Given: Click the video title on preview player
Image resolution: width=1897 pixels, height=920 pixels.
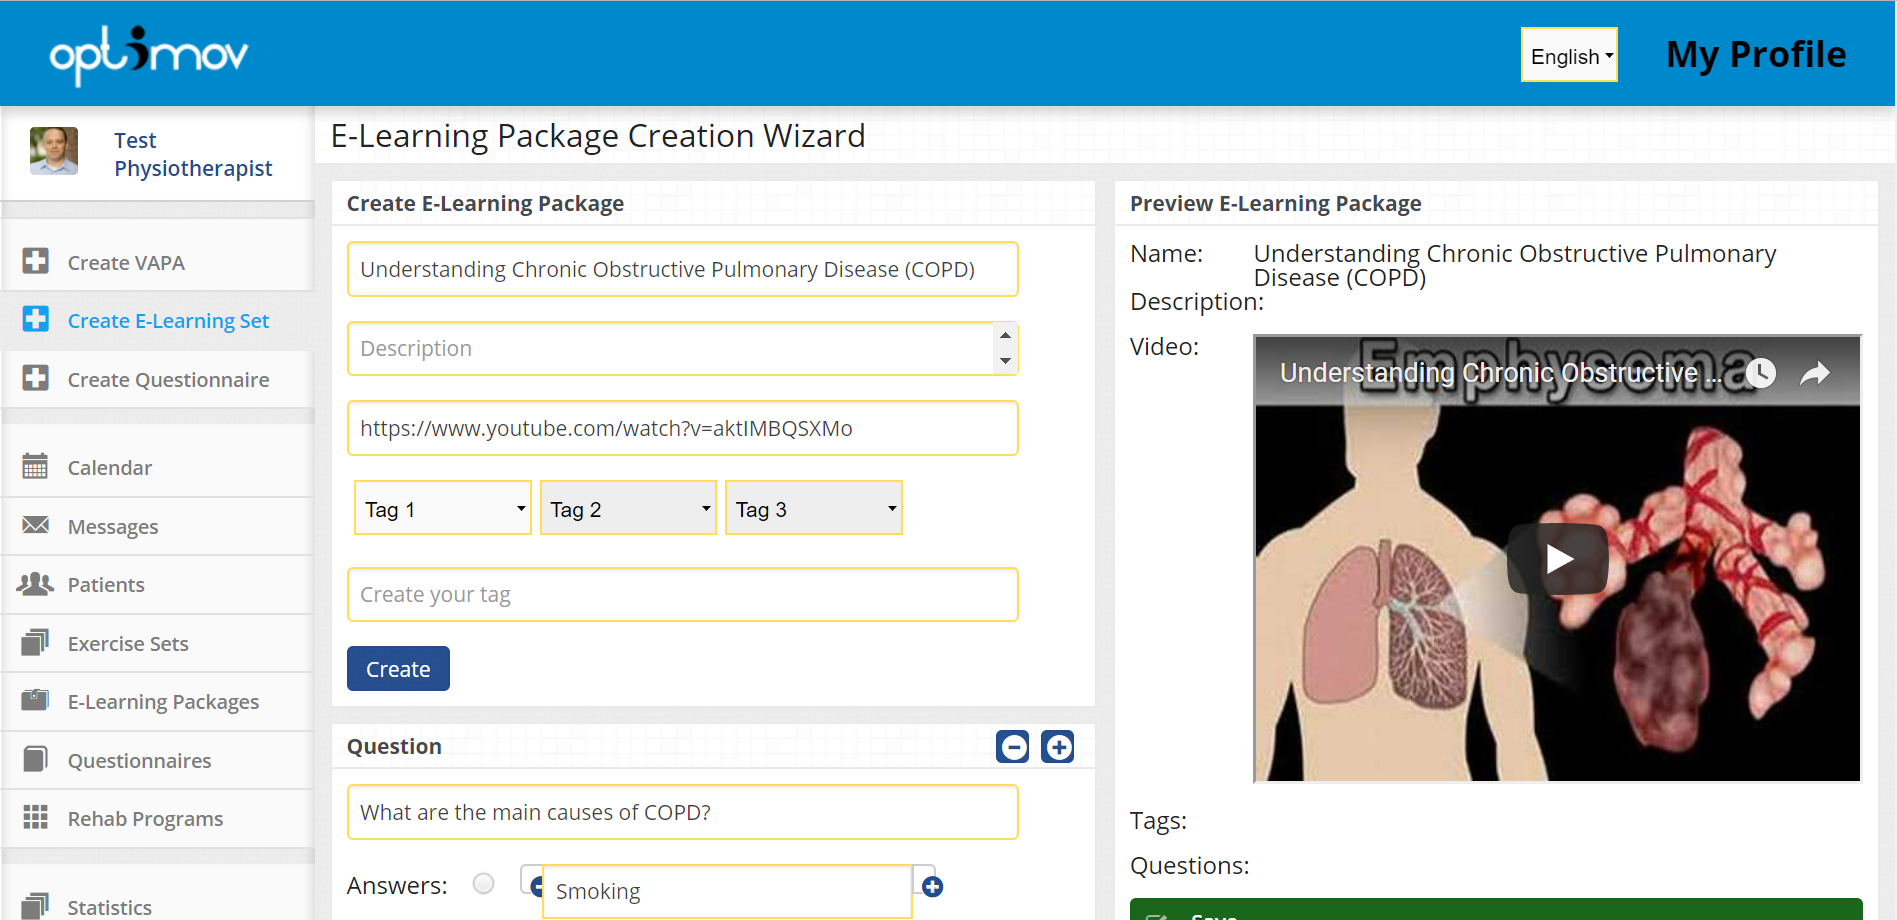Looking at the screenshot, I should 1500,373.
